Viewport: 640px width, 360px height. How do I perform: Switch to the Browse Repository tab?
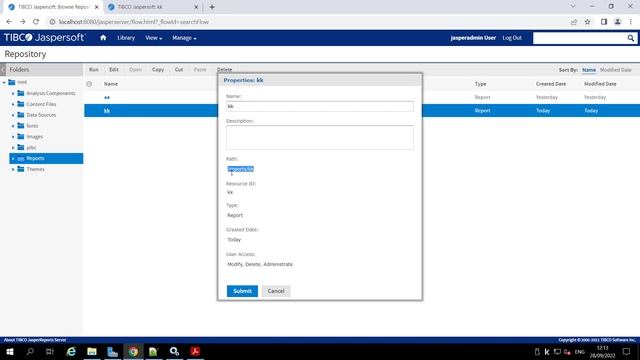pos(53,7)
